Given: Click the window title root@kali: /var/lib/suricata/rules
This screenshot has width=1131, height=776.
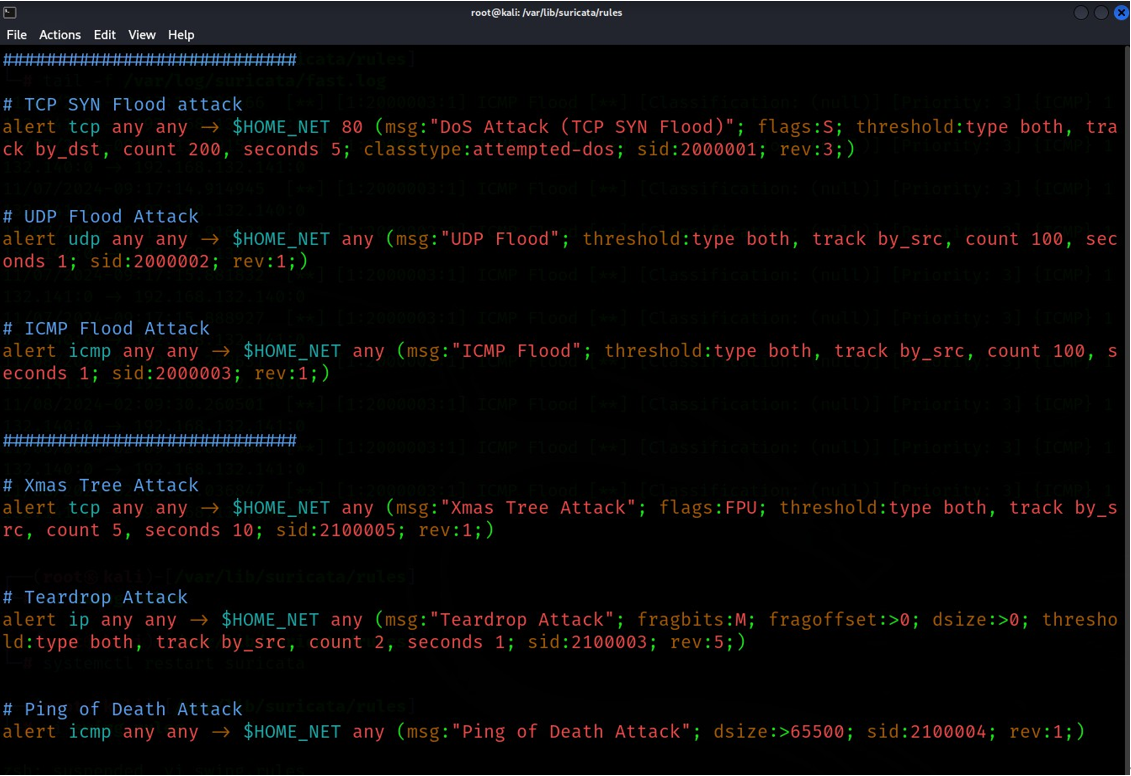Looking at the screenshot, I should 546,12.
